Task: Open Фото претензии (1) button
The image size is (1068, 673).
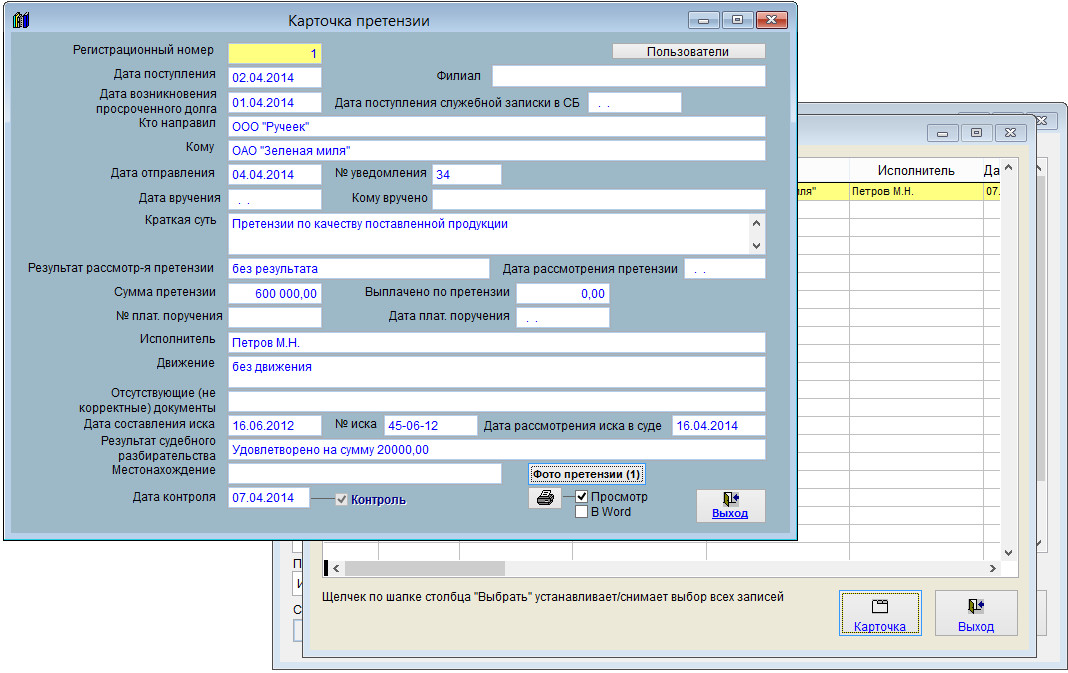Action: [586, 474]
